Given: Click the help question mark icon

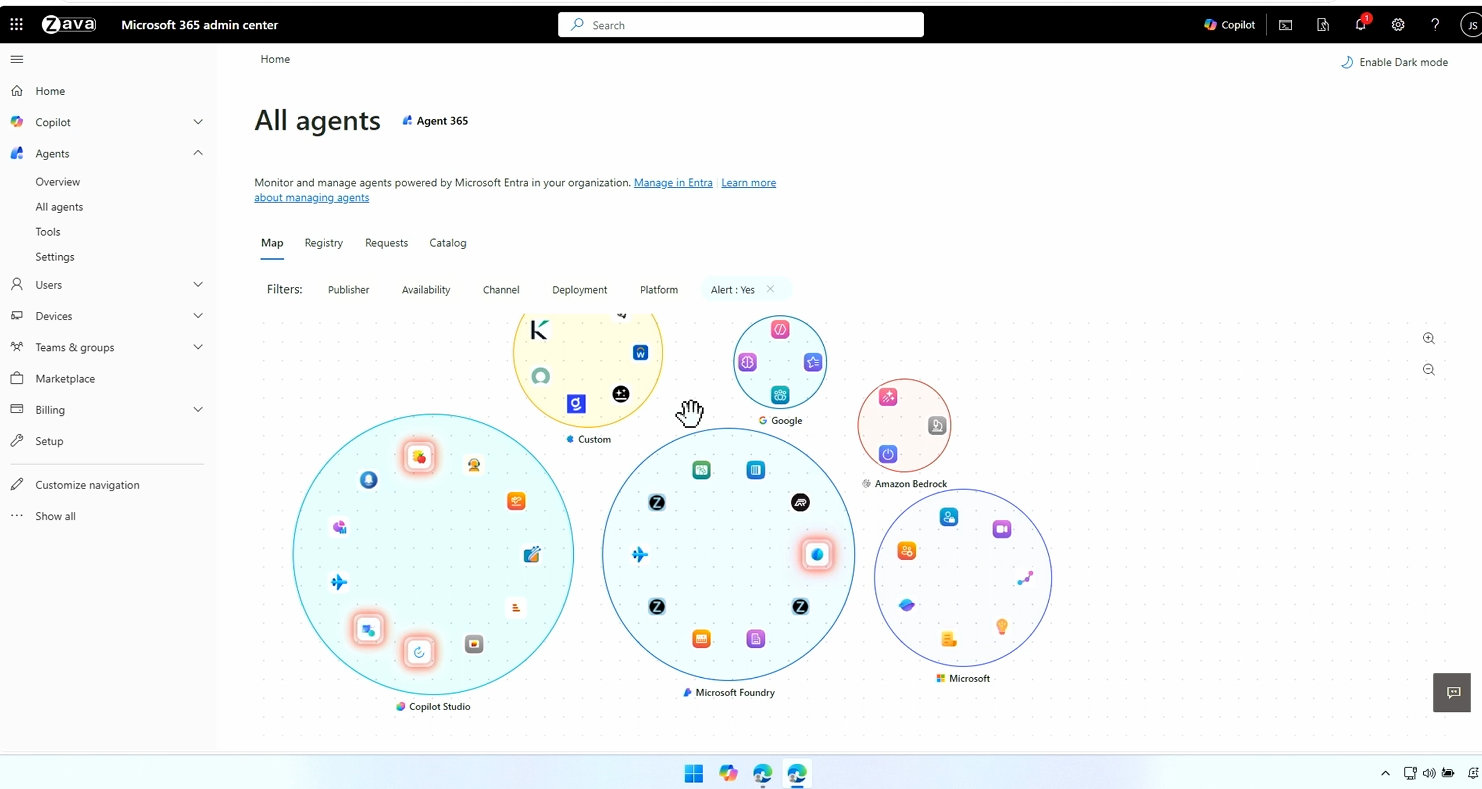Looking at the screenshot, I should click(x=1435, y=25).
